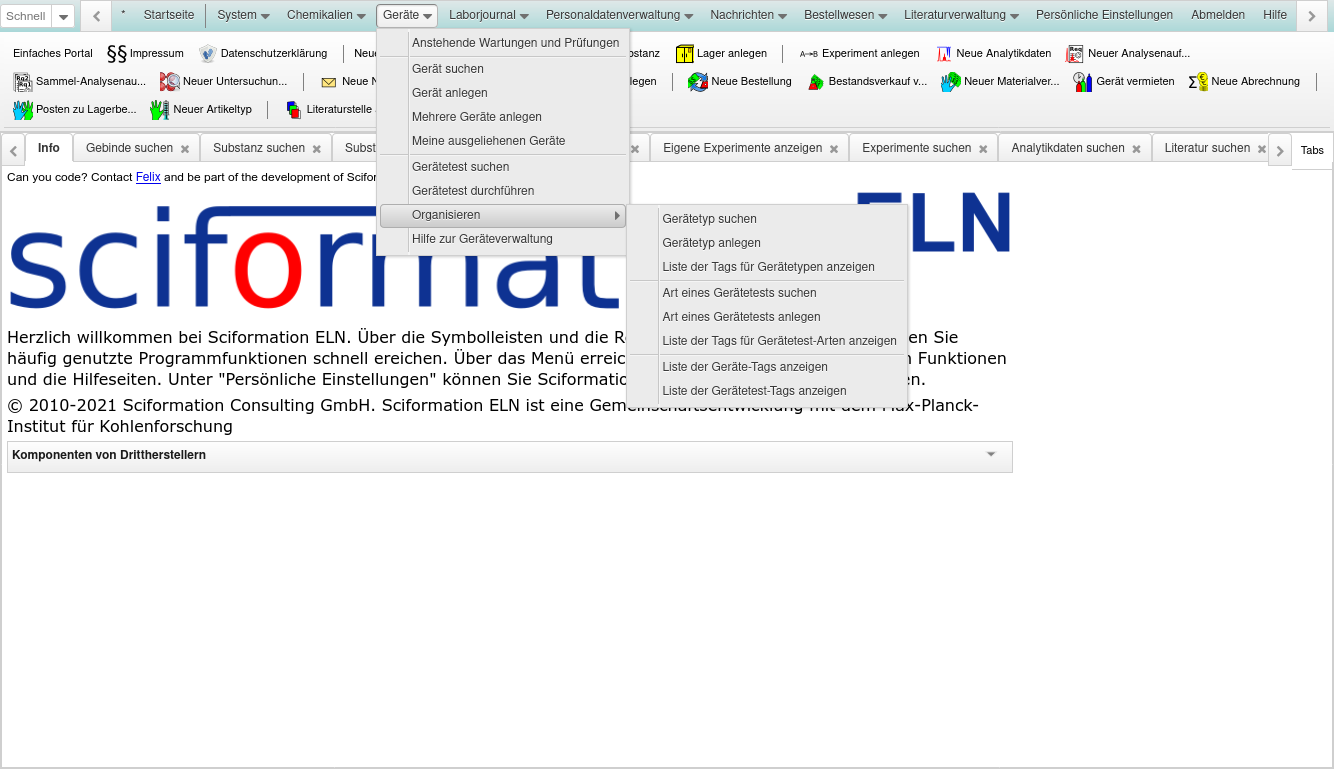The width and height of the screenshot is (1334, 769).
Task: Open Neue Bestellung toolbar icon
Action: coord(698,82)
